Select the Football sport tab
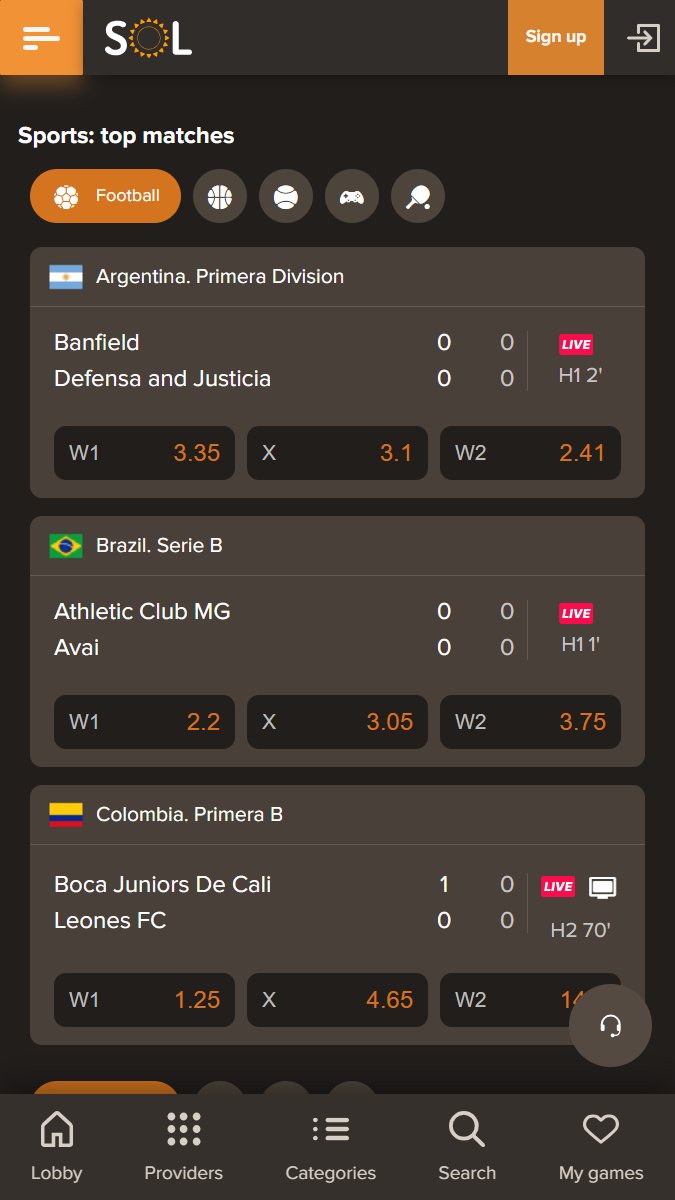 point(105,196)
